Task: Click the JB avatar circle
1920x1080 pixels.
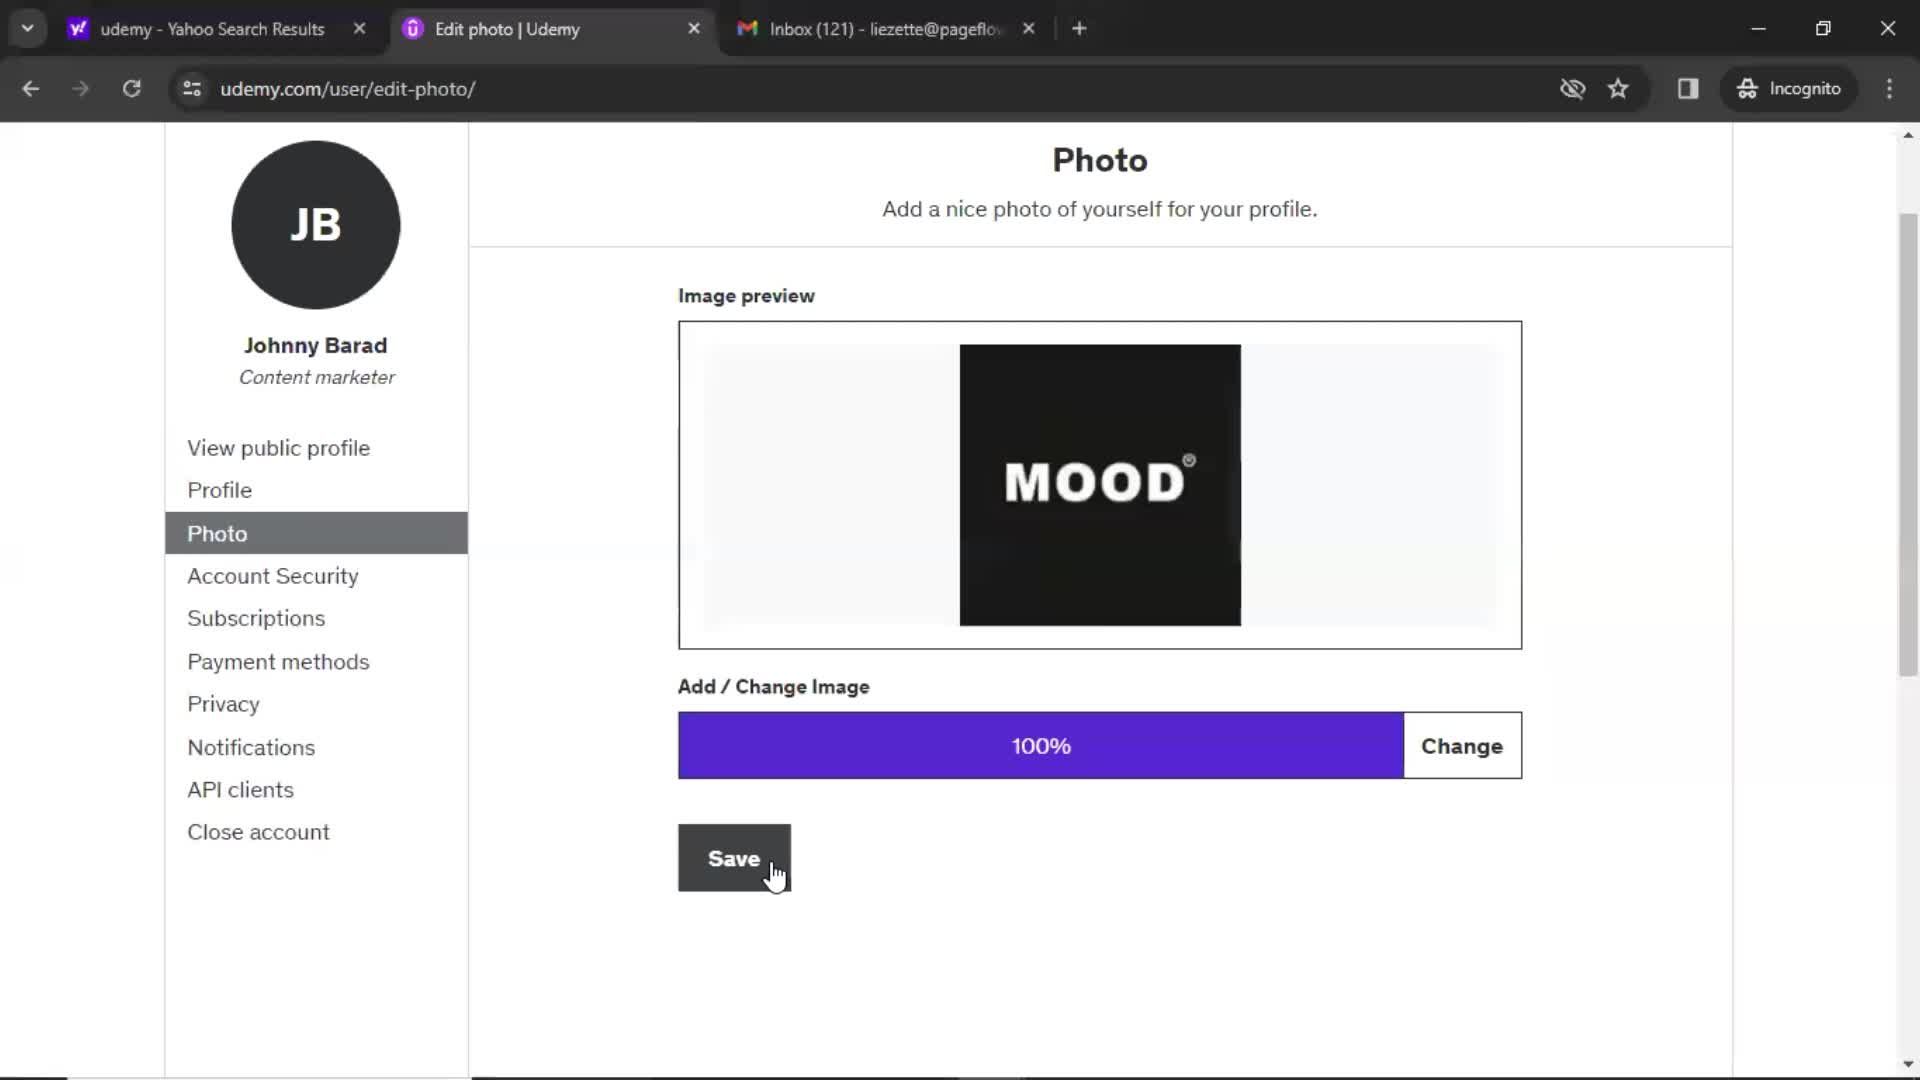Action: (316, 225)
